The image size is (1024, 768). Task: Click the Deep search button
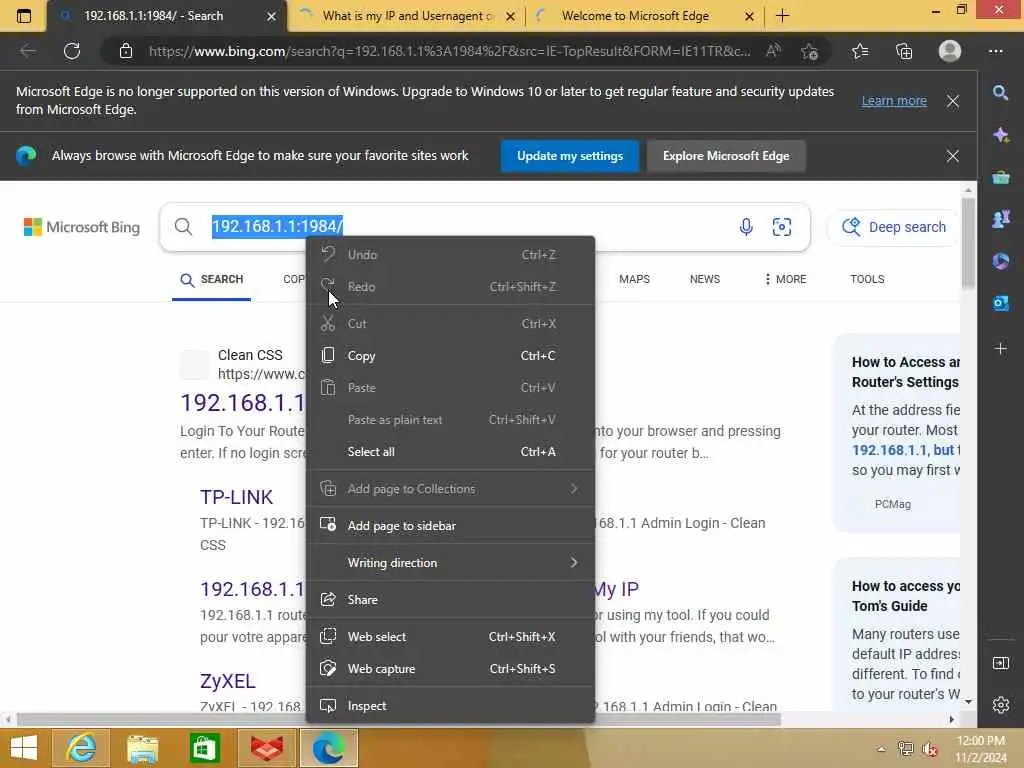pyautogui.click(x=894, y=227)
